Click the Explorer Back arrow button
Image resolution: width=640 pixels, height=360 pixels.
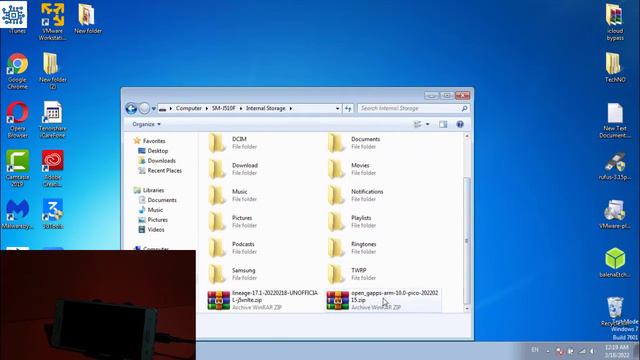131,109
